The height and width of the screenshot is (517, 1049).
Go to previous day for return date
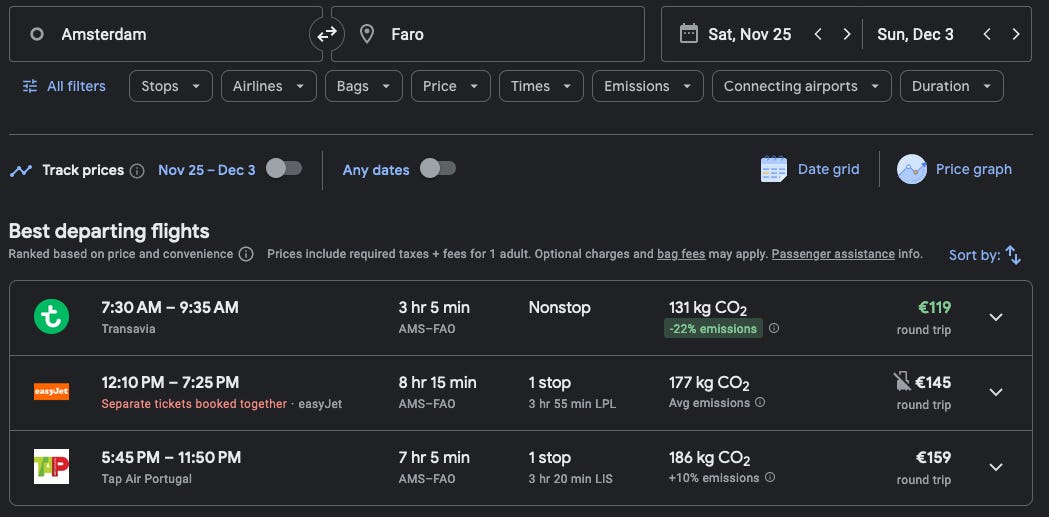(987, 34)
